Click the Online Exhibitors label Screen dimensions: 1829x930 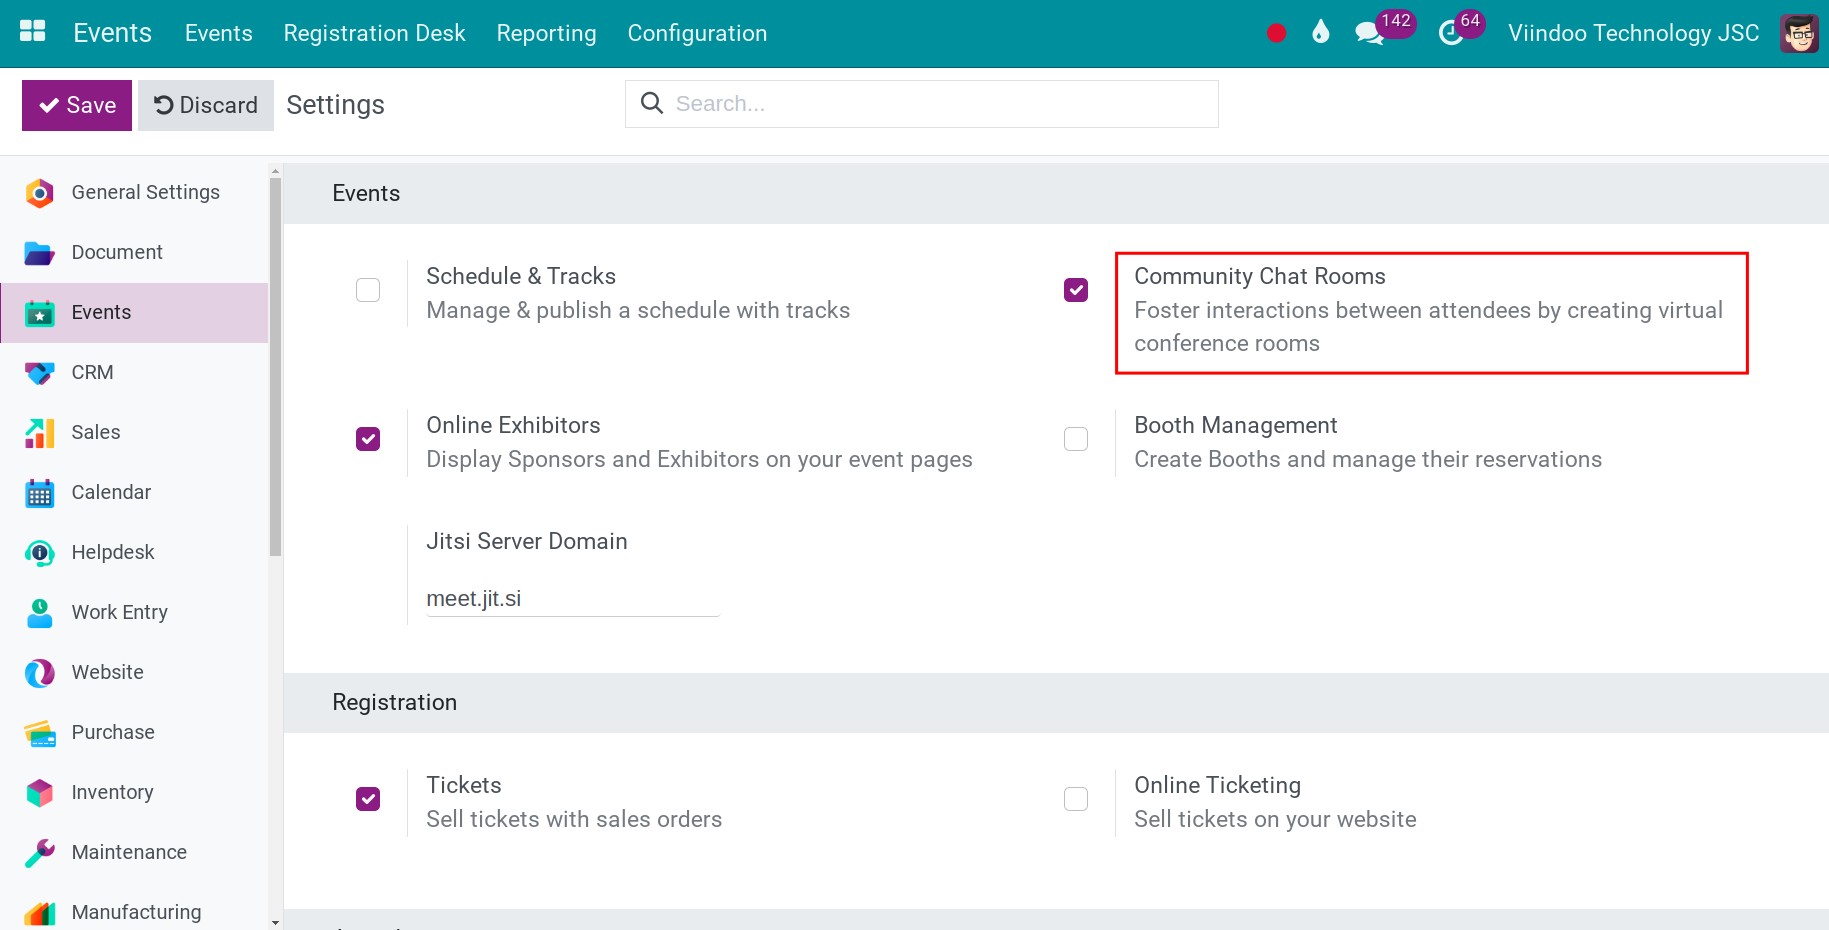click(x=513, y=425)
